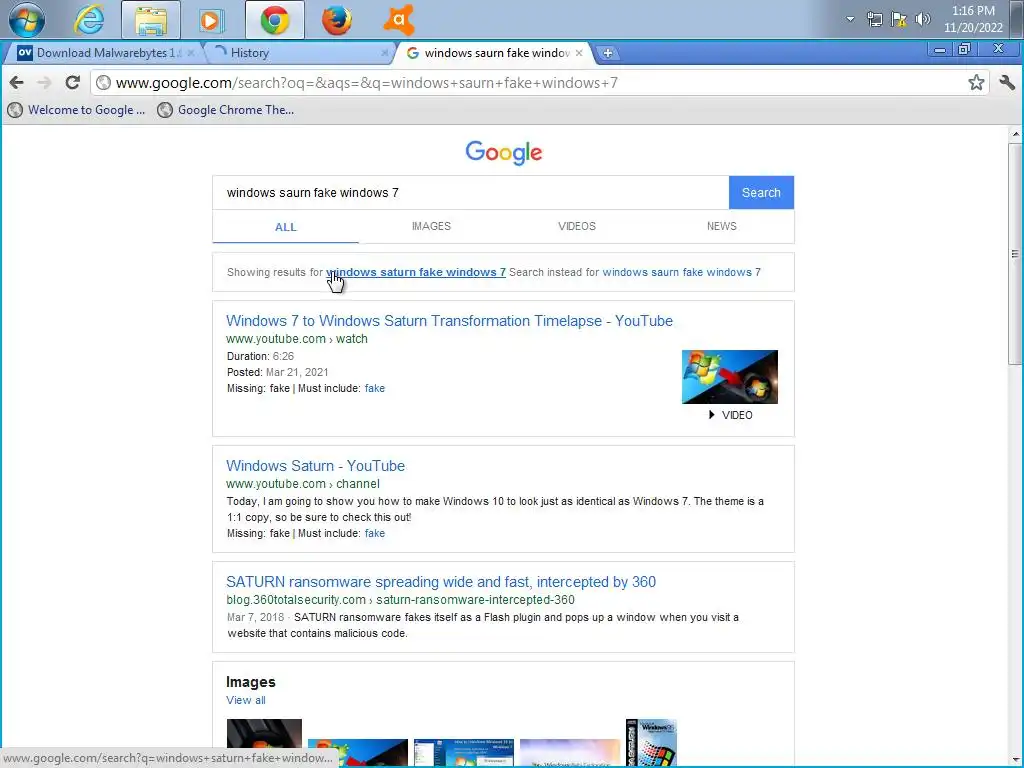Search instead for 'windows saurn fake windows 7'

(681, 272)
